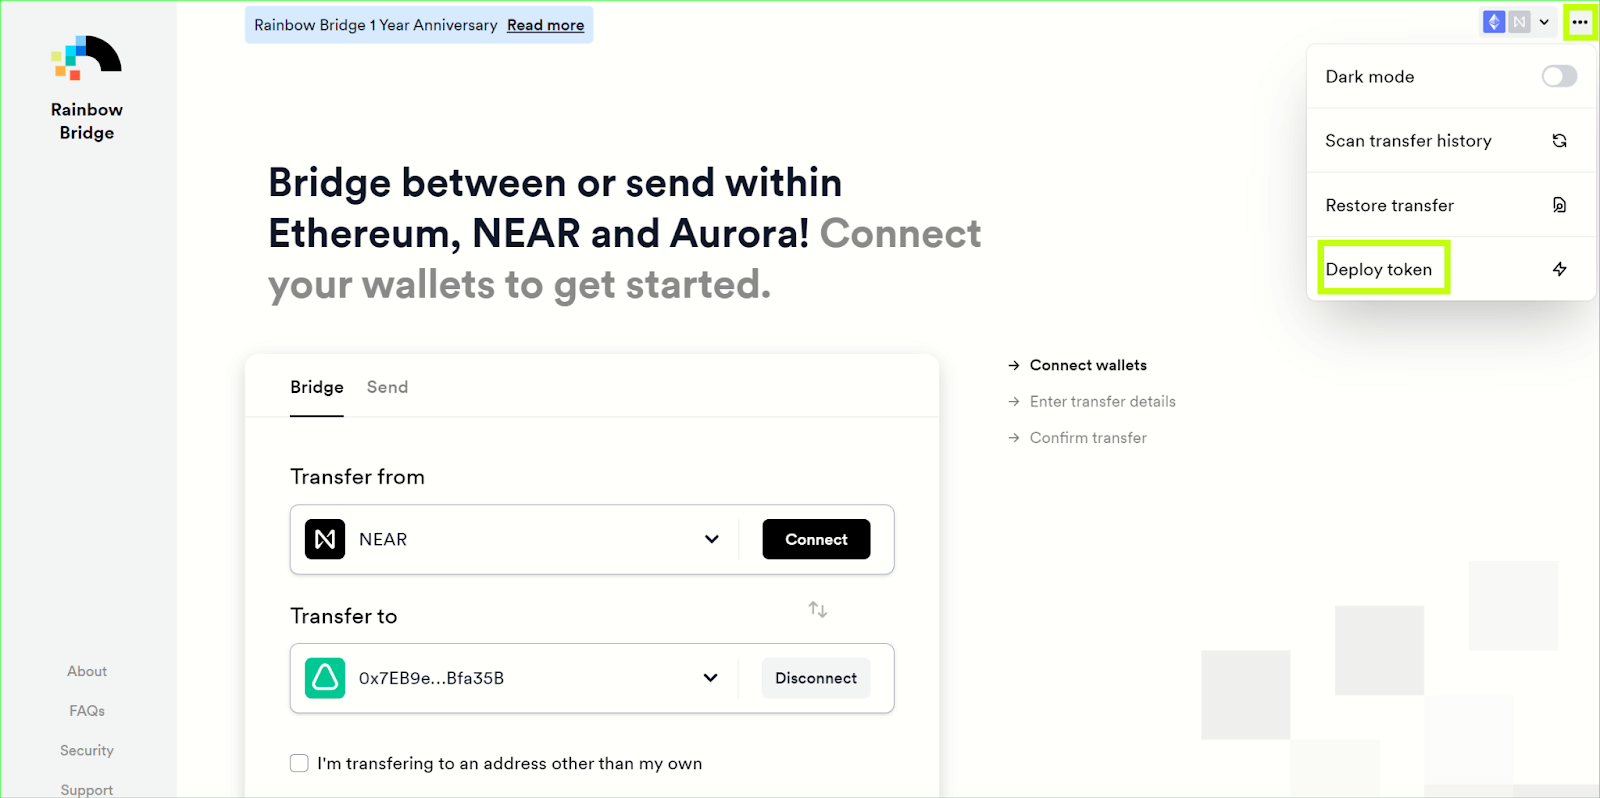Choose Deploy token from the menu
The height and width of the screenshot is (798, 1600).
click(1379, 269)
